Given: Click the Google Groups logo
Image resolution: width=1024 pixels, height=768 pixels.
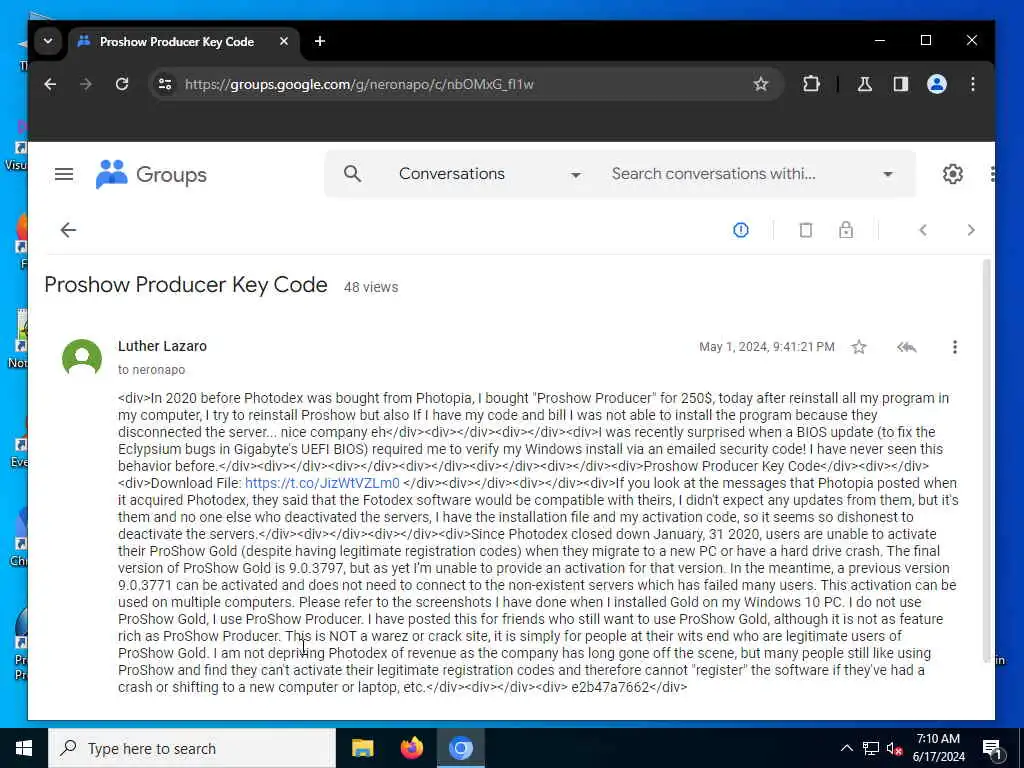Looking at the screenshot, I should tap(152, 174).
